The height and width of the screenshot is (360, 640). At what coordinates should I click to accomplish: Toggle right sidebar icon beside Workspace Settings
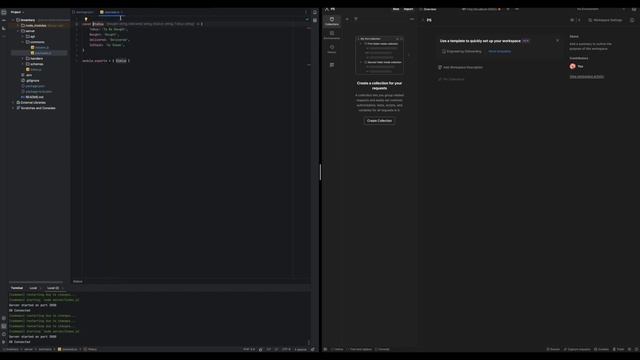(x=632, y=20)
